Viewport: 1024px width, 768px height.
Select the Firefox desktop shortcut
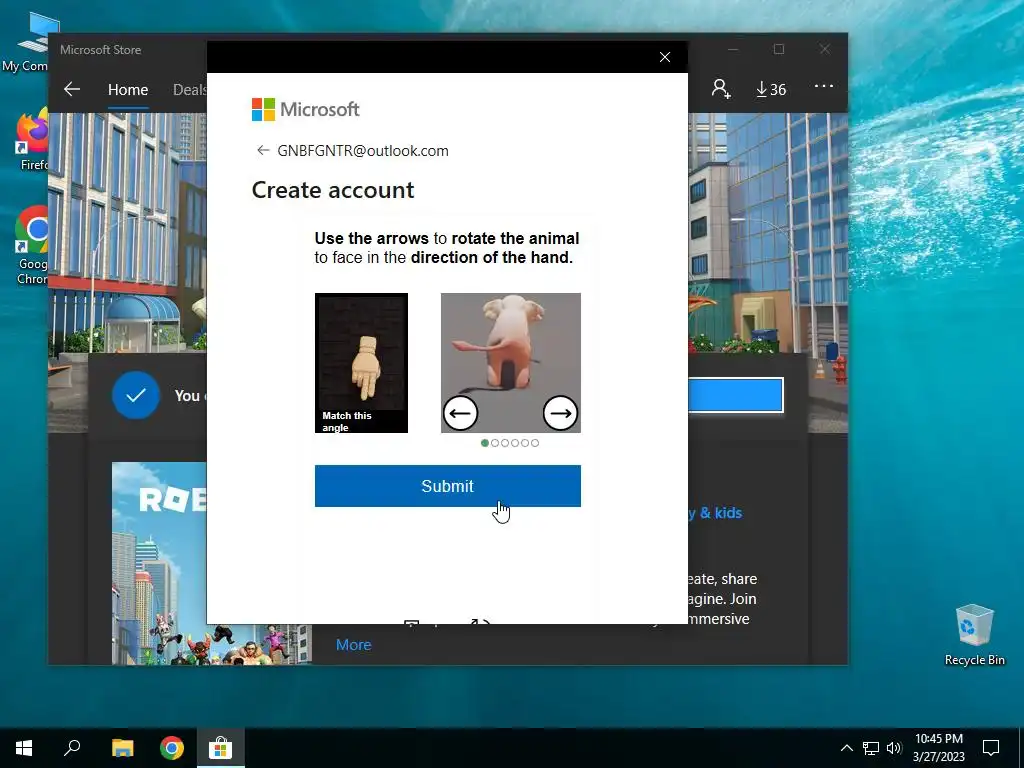(33, 140)
